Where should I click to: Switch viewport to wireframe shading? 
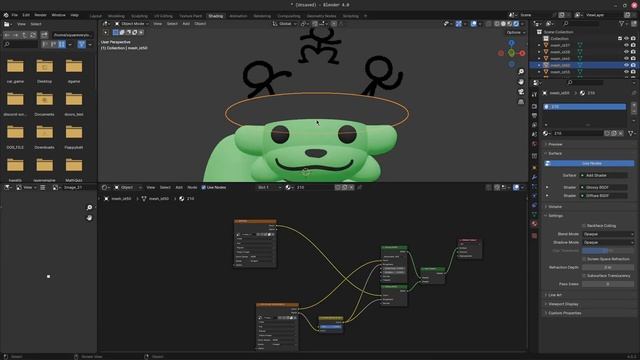click(x=497, y=24)
